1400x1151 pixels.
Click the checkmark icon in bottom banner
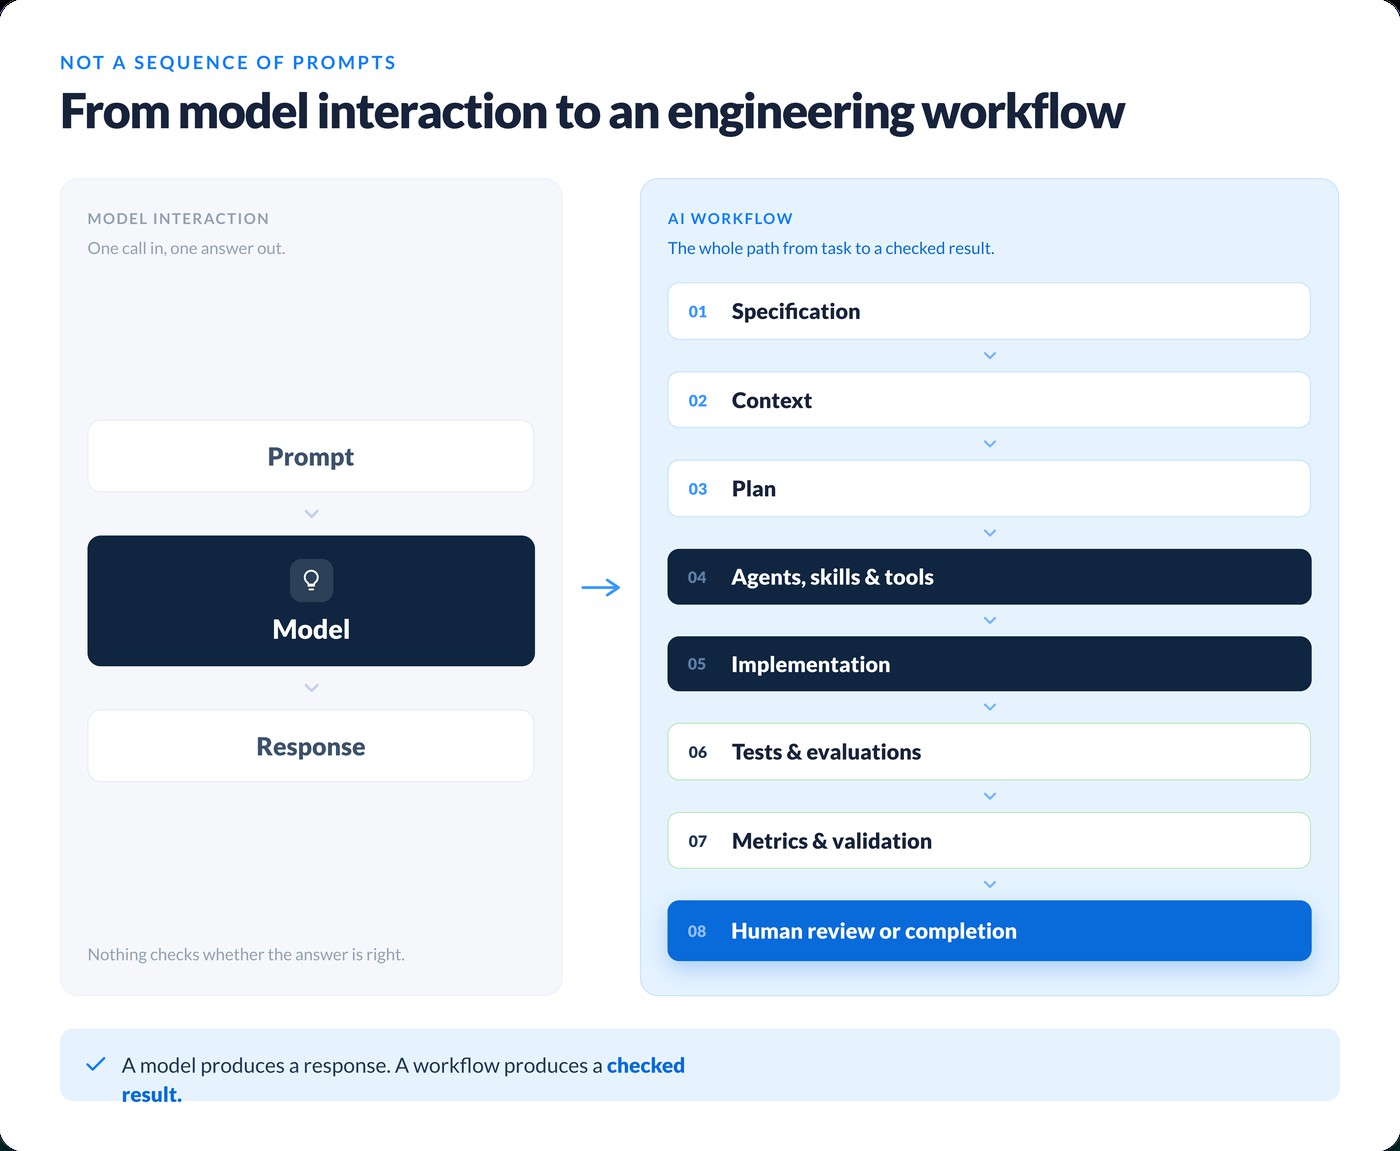tap(96, 1064)
